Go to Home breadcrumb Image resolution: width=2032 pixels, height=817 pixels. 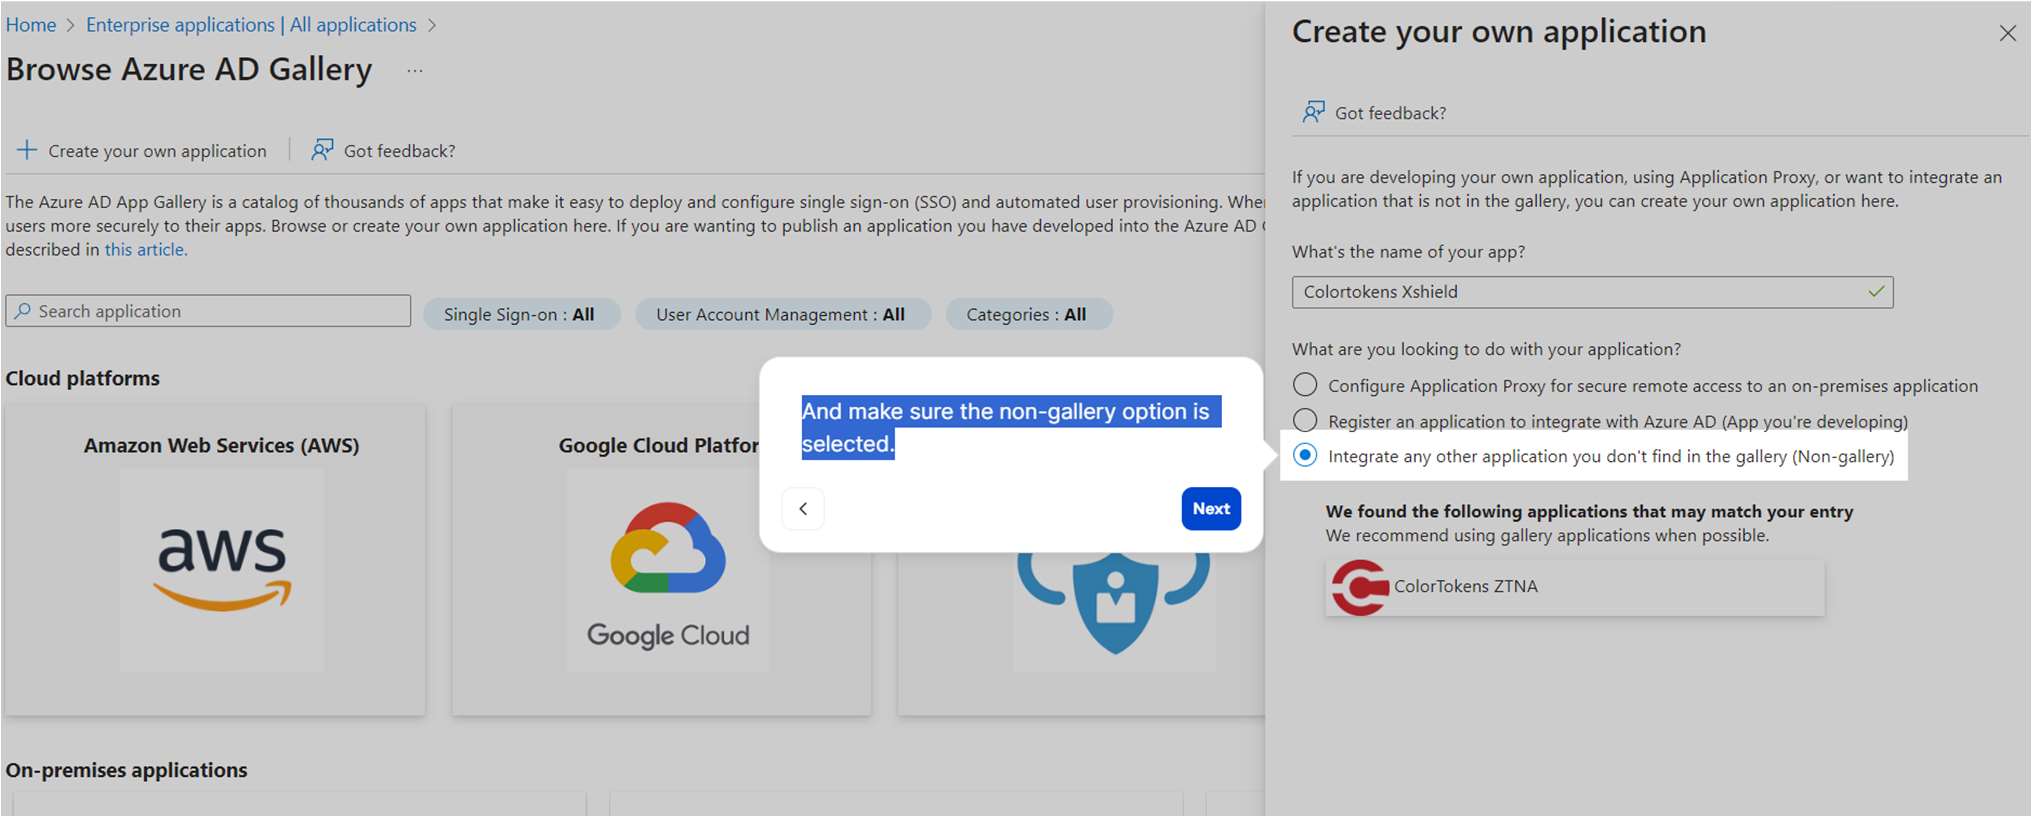tap(31, 25)
